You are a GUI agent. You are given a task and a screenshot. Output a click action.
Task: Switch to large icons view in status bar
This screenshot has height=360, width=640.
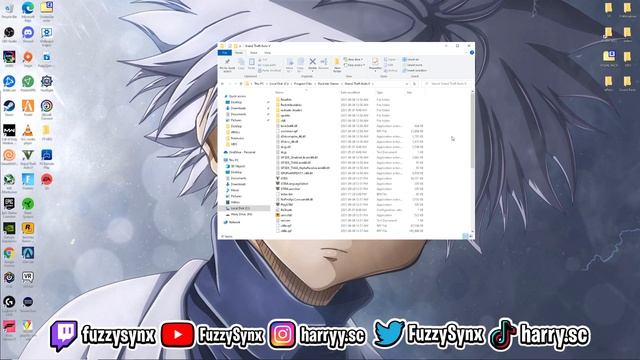[x=471, y=236]
